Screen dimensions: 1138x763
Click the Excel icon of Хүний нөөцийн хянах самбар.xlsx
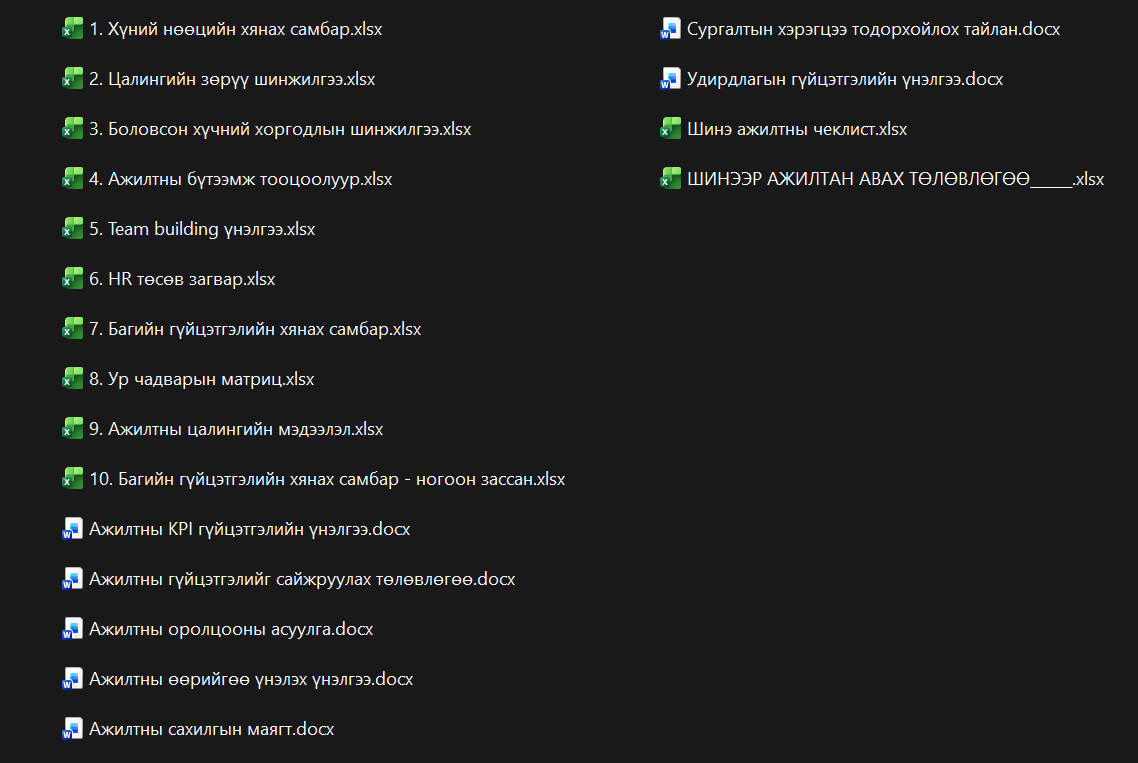71,29
